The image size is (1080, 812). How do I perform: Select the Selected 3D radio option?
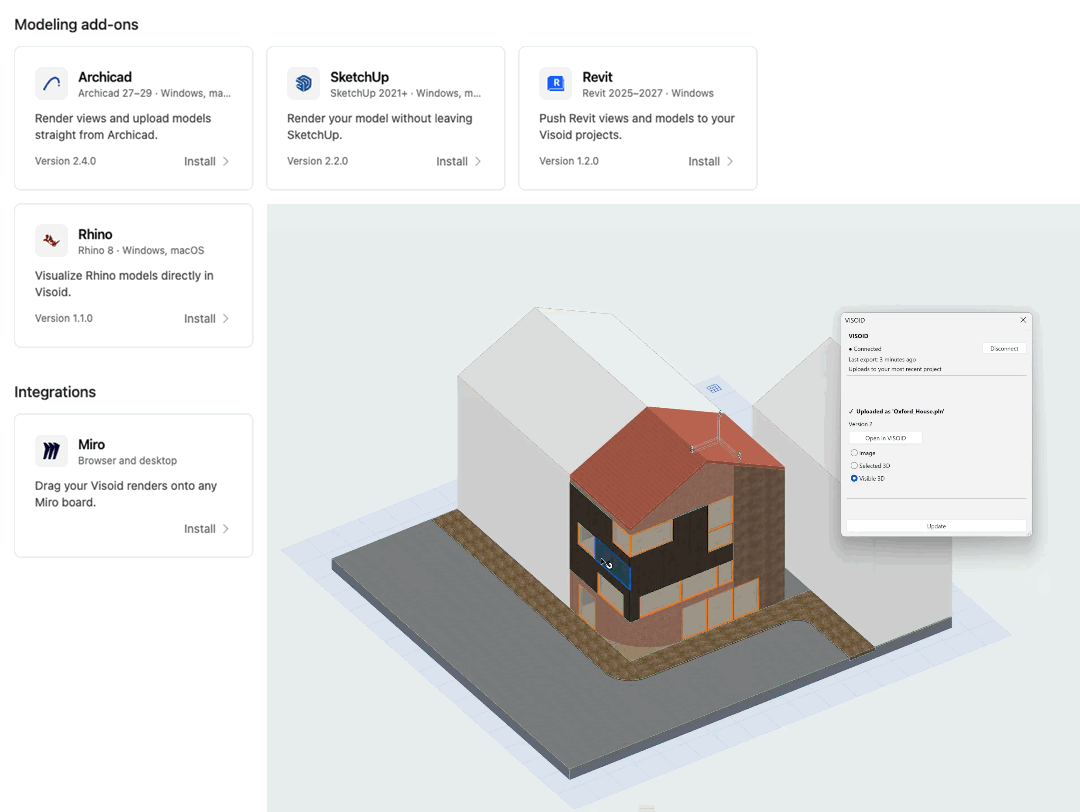(854, 466)
